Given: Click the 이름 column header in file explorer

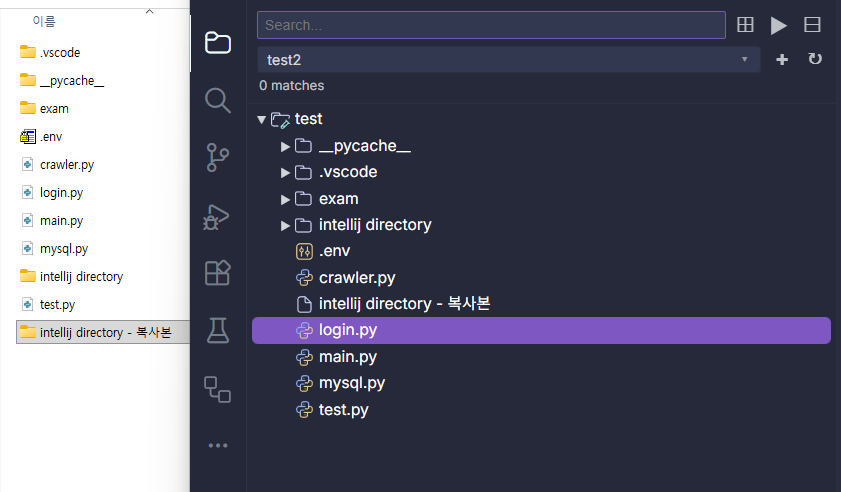Looking at the screenshot, I should (44, 21).
